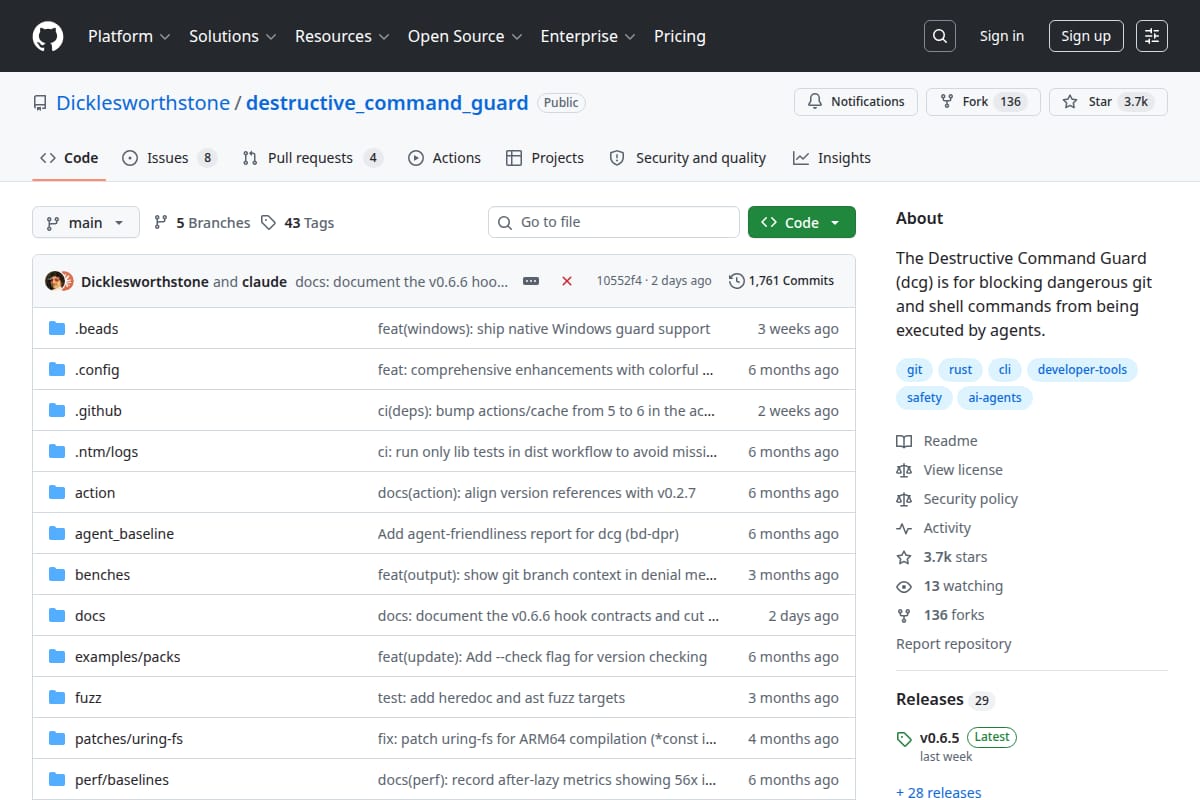Switch to the Issues tab
1200x800 pixels.
[x=169, y=158]
